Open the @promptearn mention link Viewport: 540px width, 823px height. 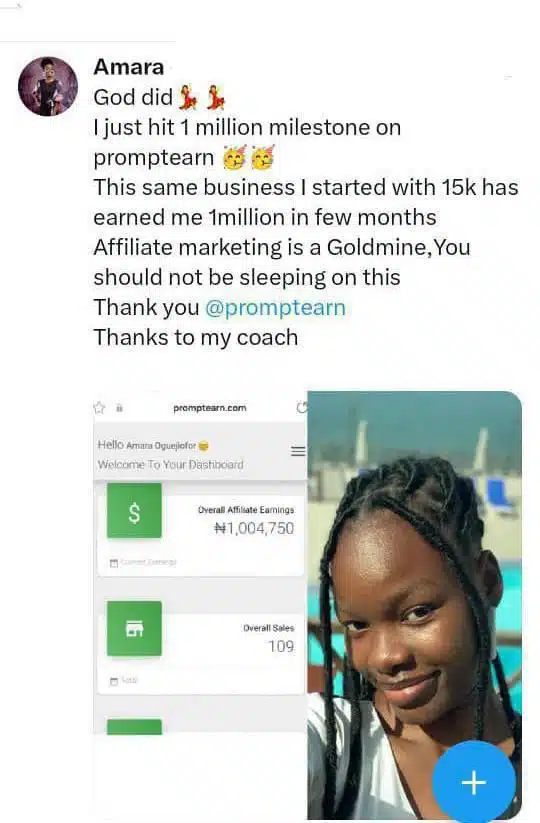[x=275, y=308]
